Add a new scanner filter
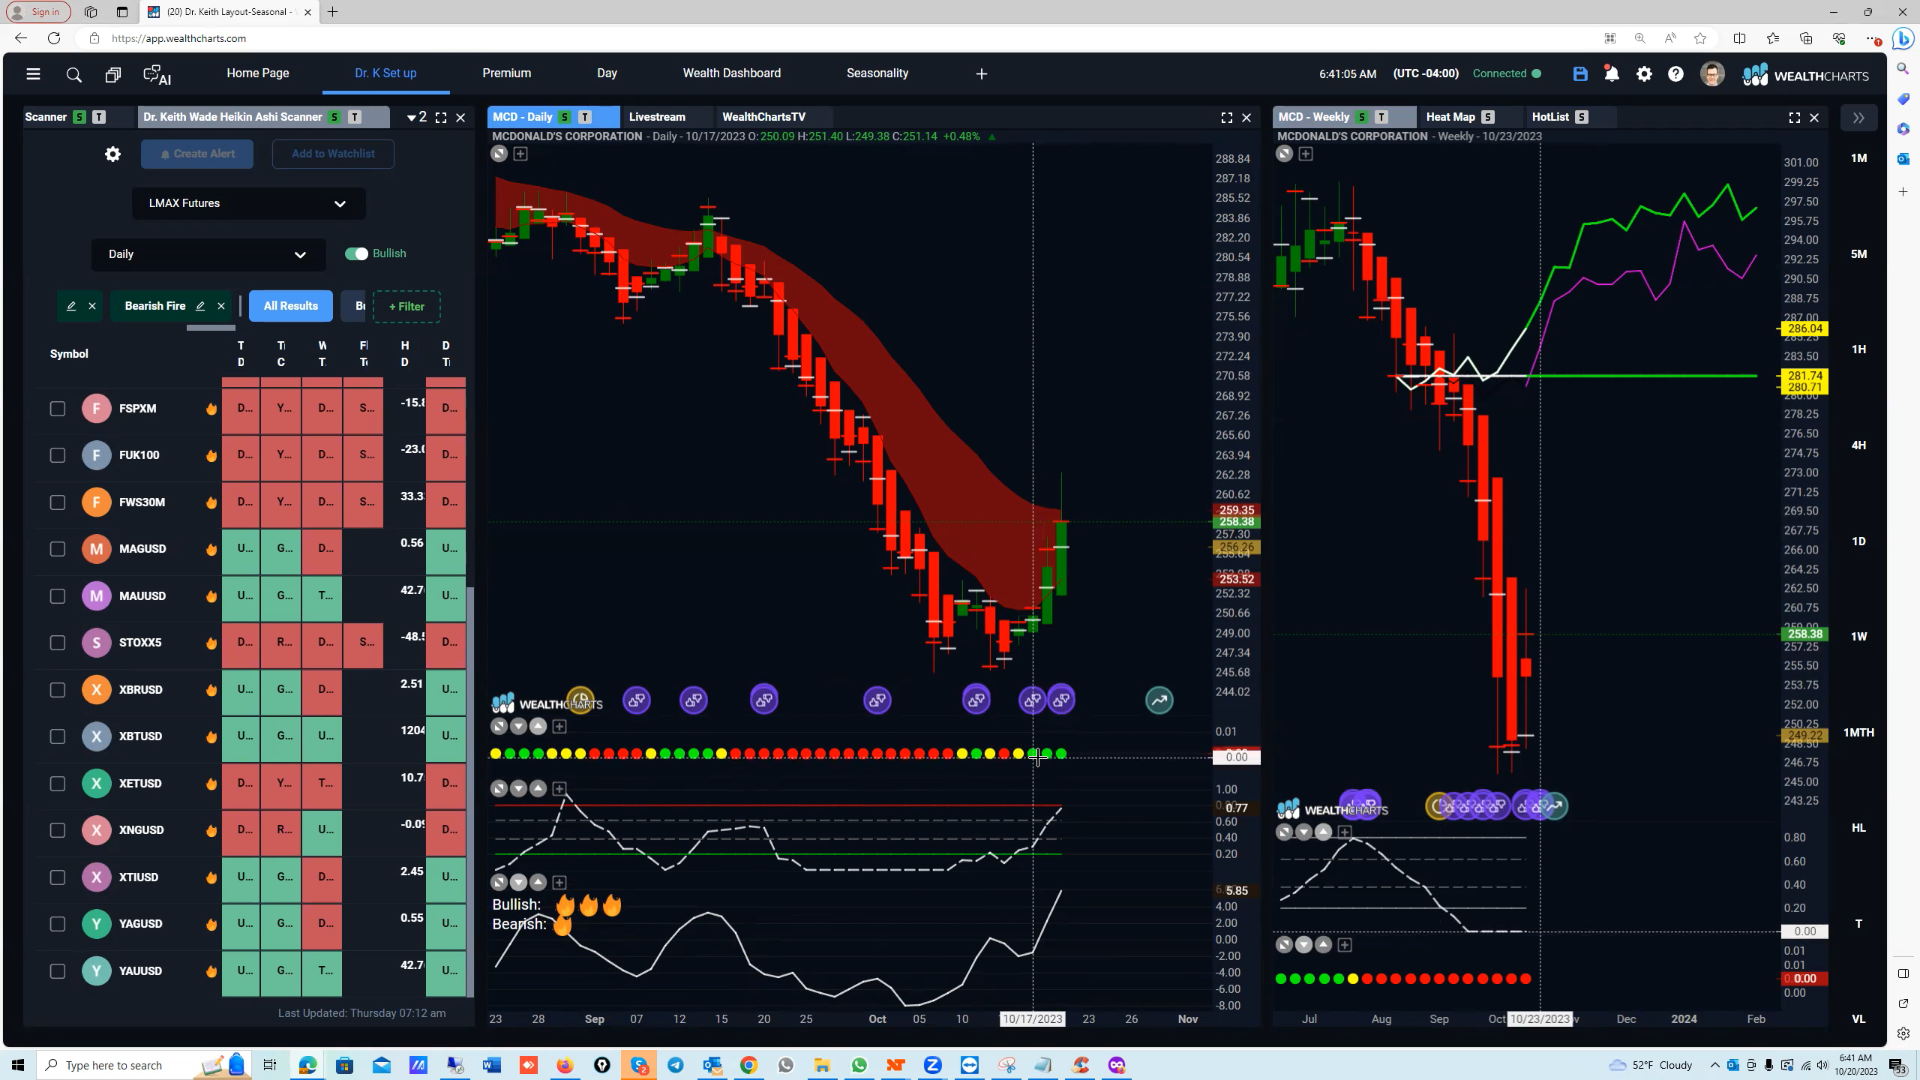The width and height of the screenshot is (1920, 1080). (x=407, y=307)
